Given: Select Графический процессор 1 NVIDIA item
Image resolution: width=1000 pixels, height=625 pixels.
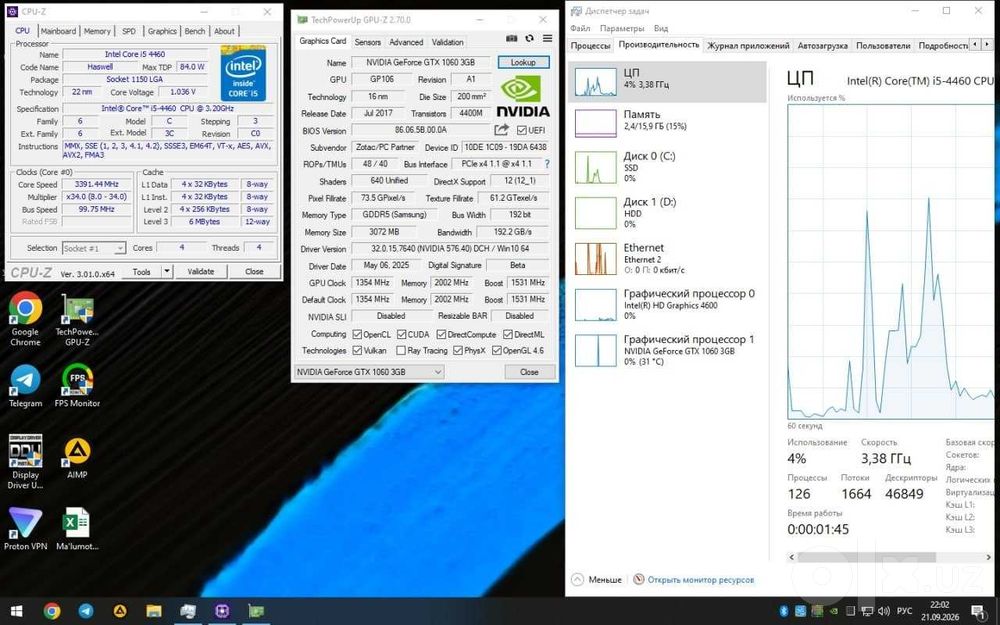Looking at the screenshot, I should click(667, 350).
